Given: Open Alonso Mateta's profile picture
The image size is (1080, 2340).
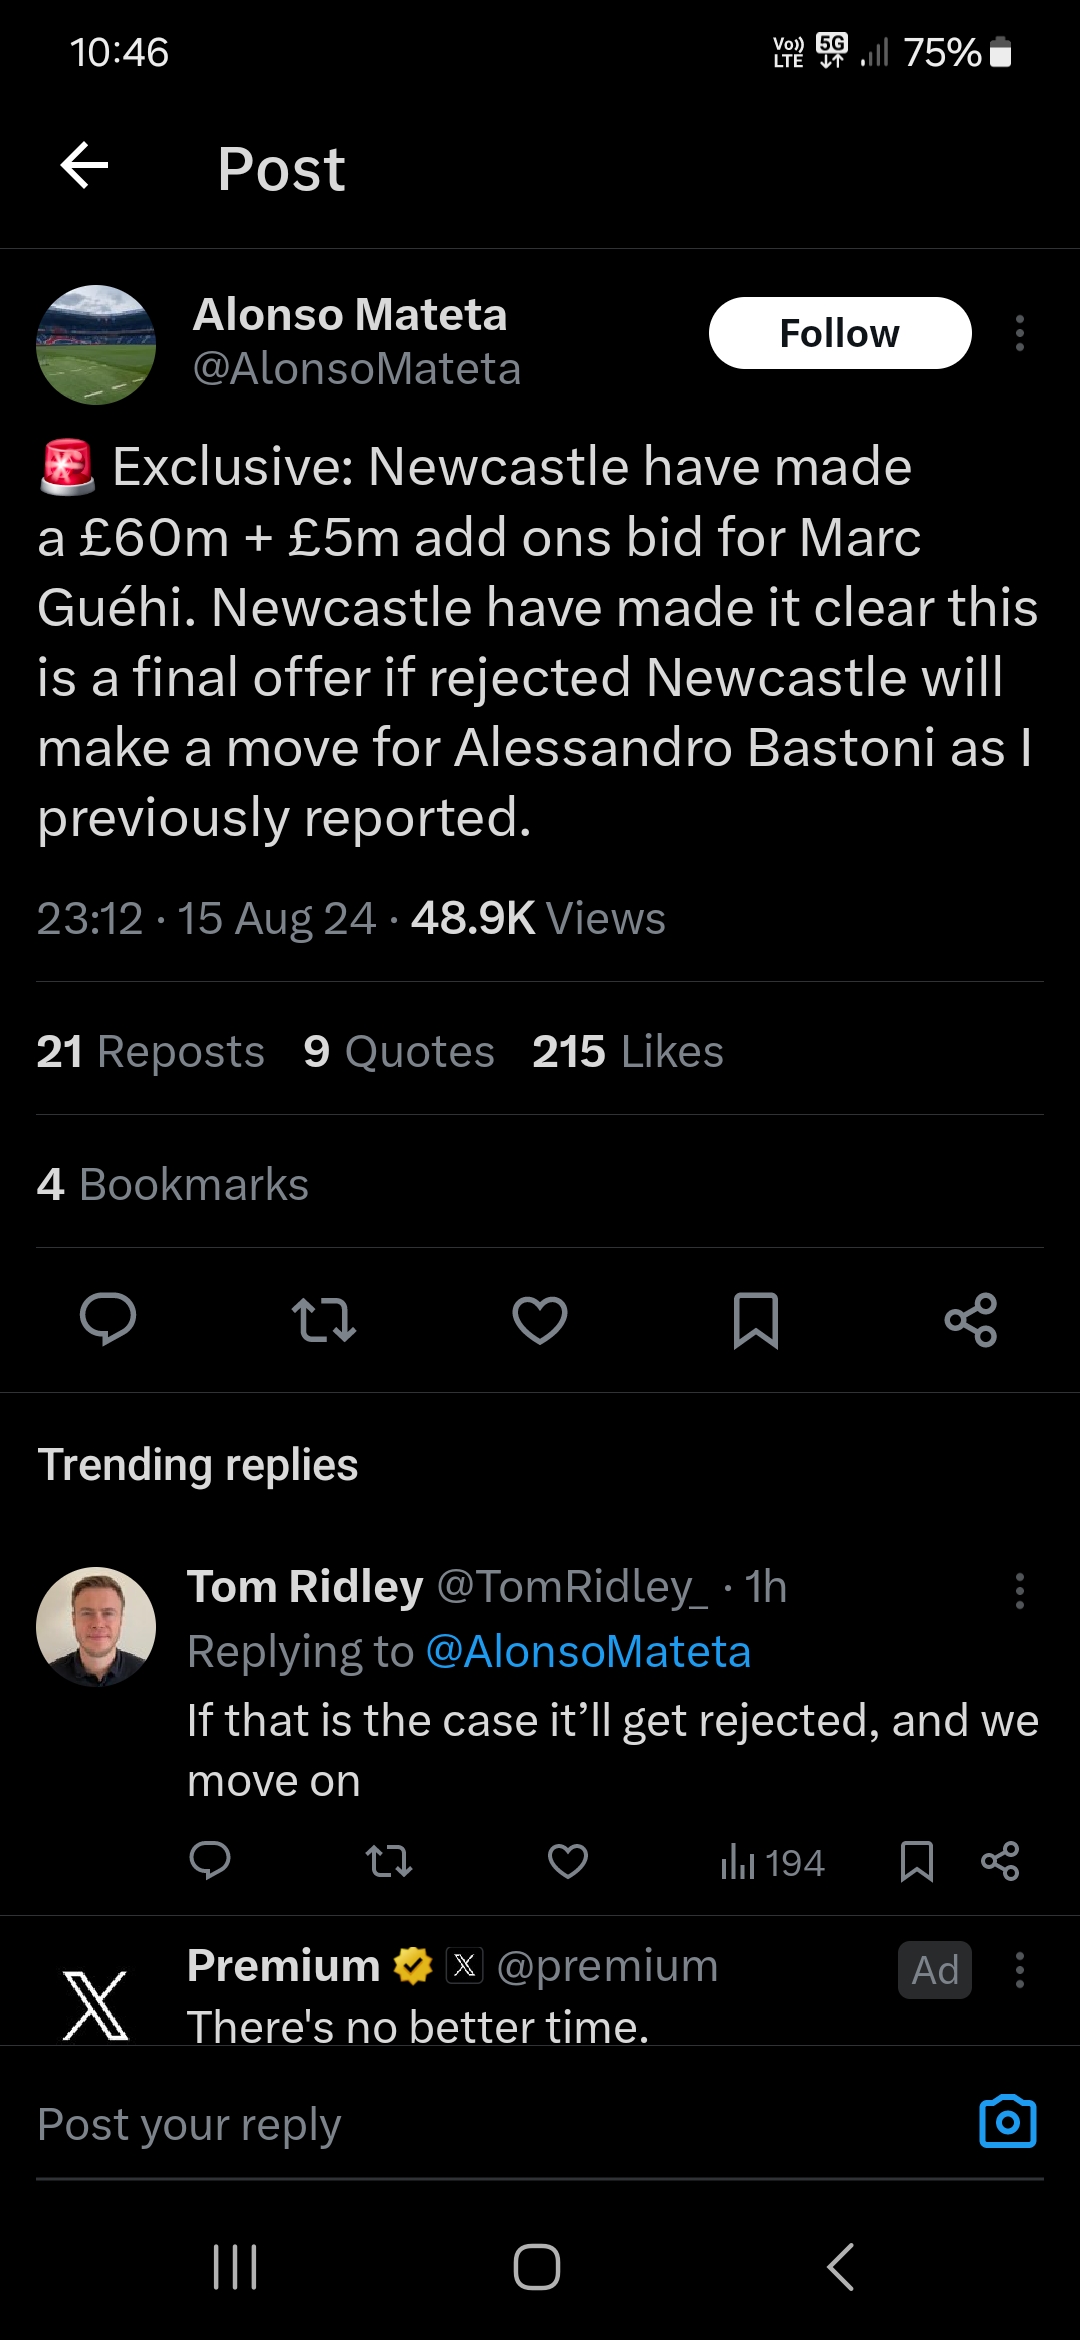Looking at the screenshot, I should pyautogui.click(x=96, y=345).
